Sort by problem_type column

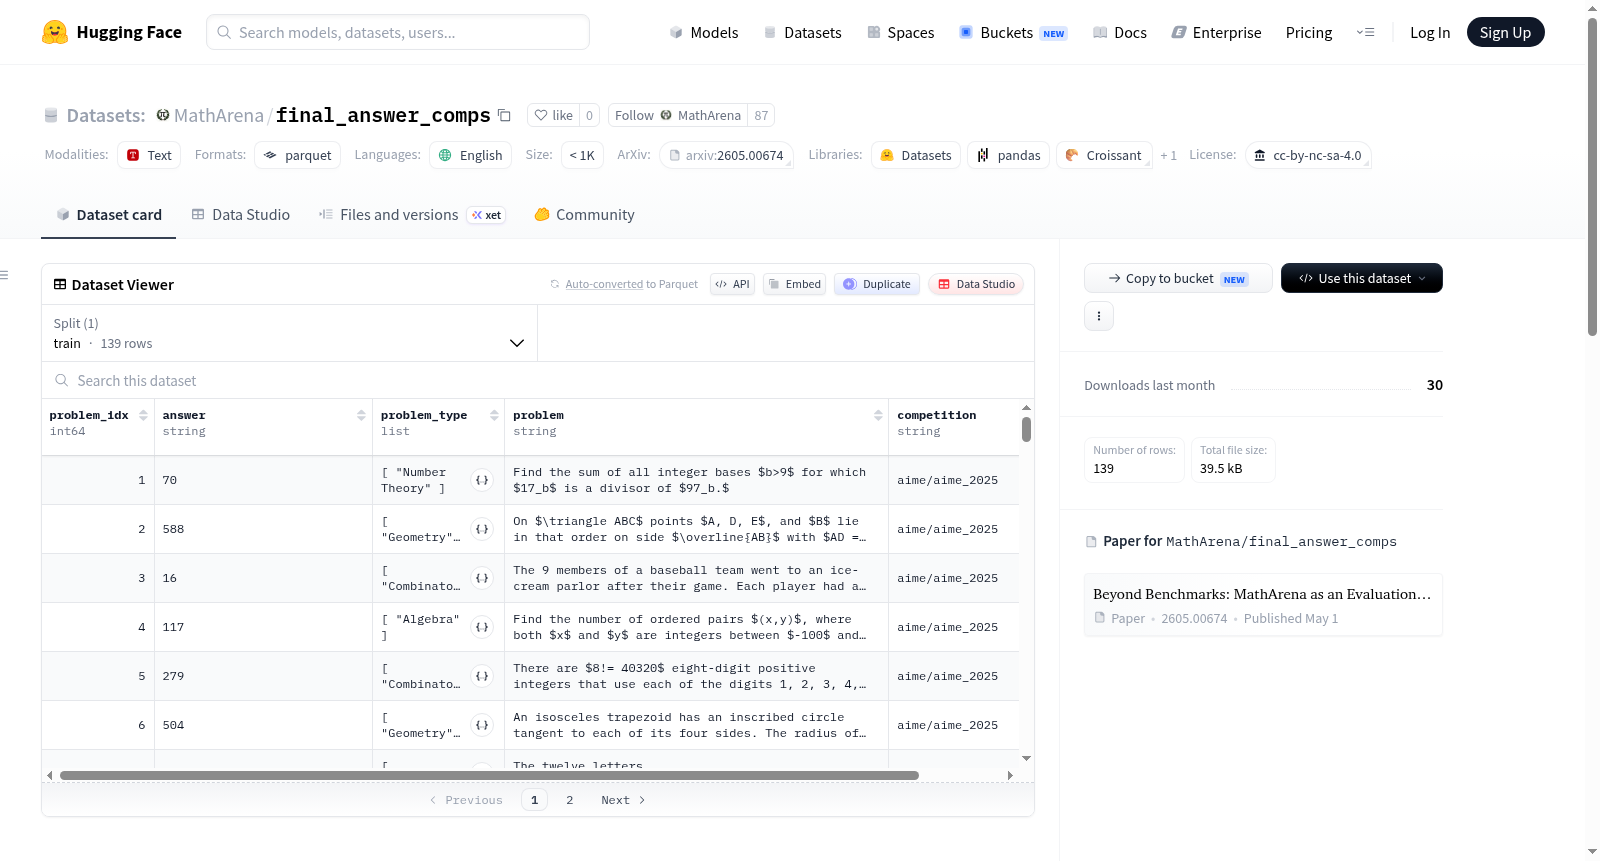pos(494,415)
